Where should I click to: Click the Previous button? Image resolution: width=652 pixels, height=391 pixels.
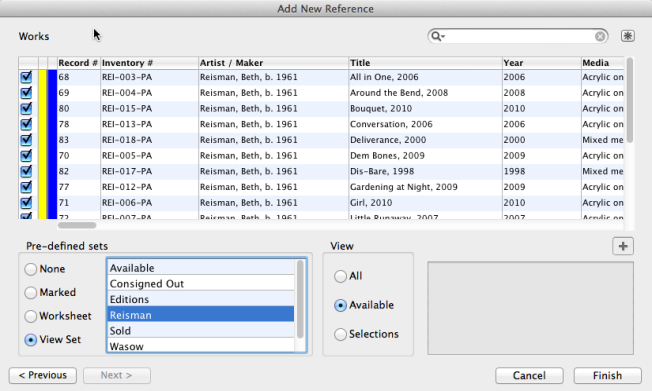click(43, 375)
